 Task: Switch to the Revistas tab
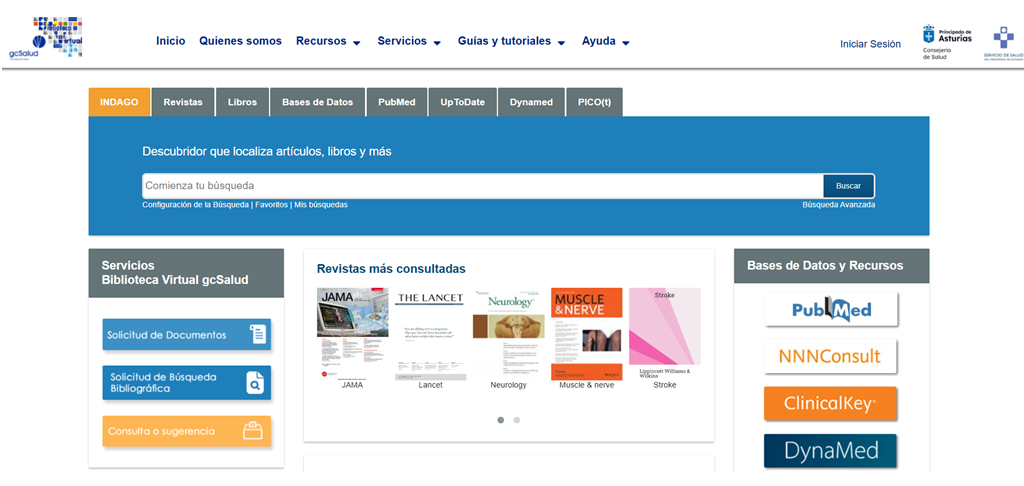(x=183, y=102)
